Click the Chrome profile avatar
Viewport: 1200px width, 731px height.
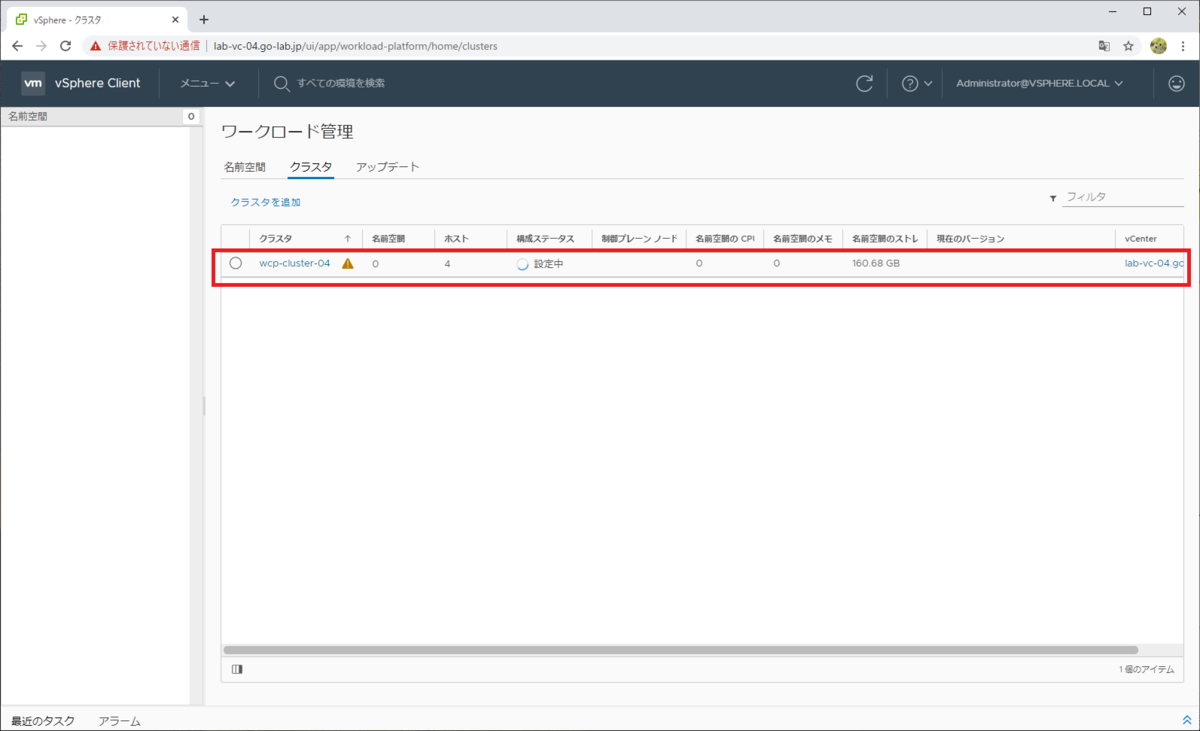click(1159, 46)
